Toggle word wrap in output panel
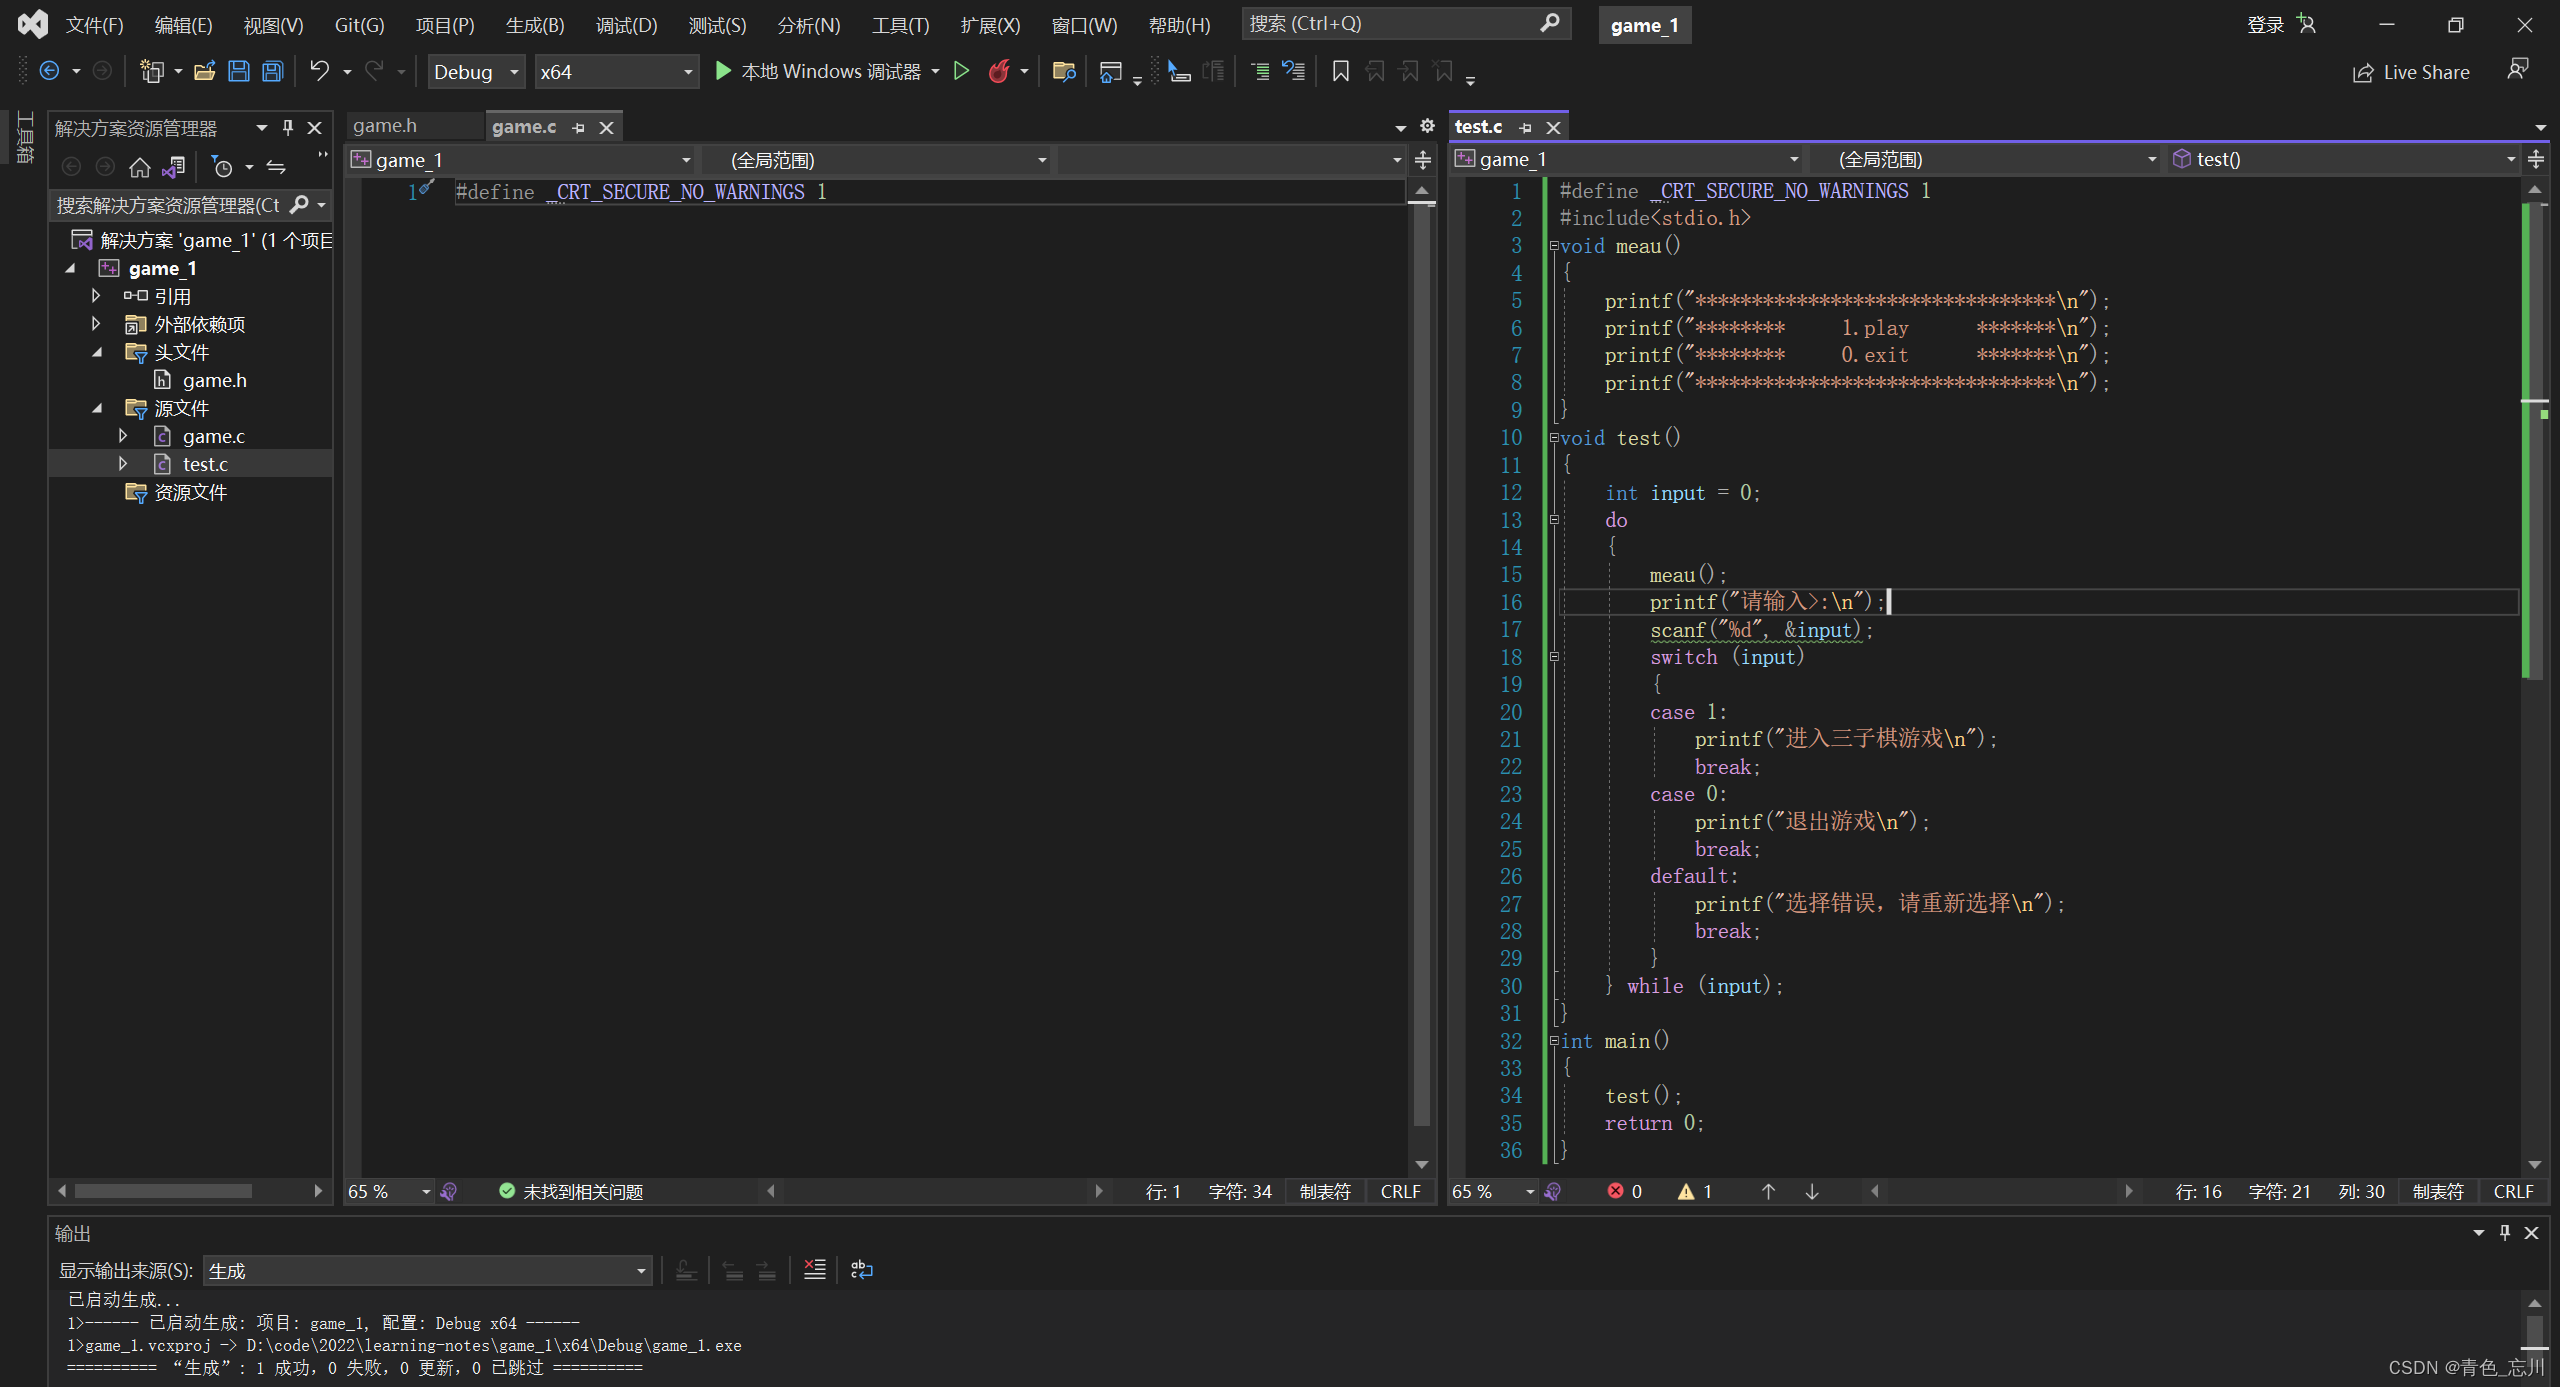 coord(861,1270)
